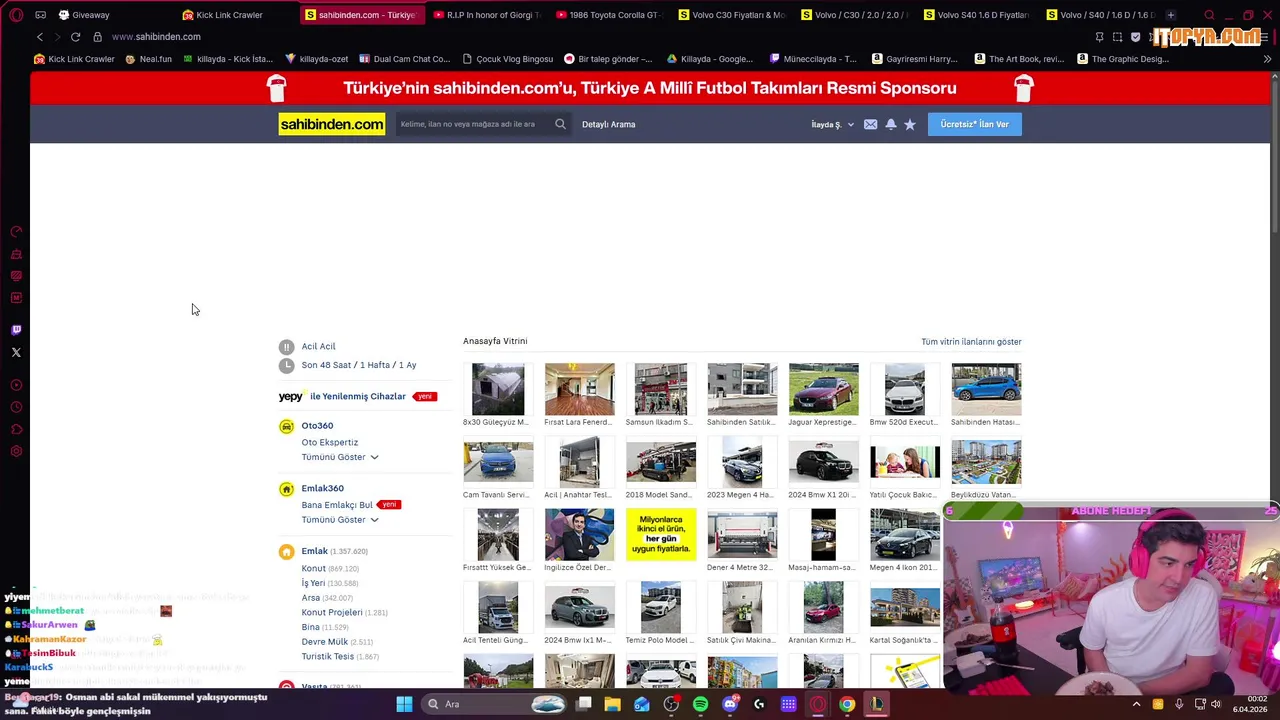Click the clock icon beside Son 48 Saat
The image size is (1280, 720).
[286, 365]
